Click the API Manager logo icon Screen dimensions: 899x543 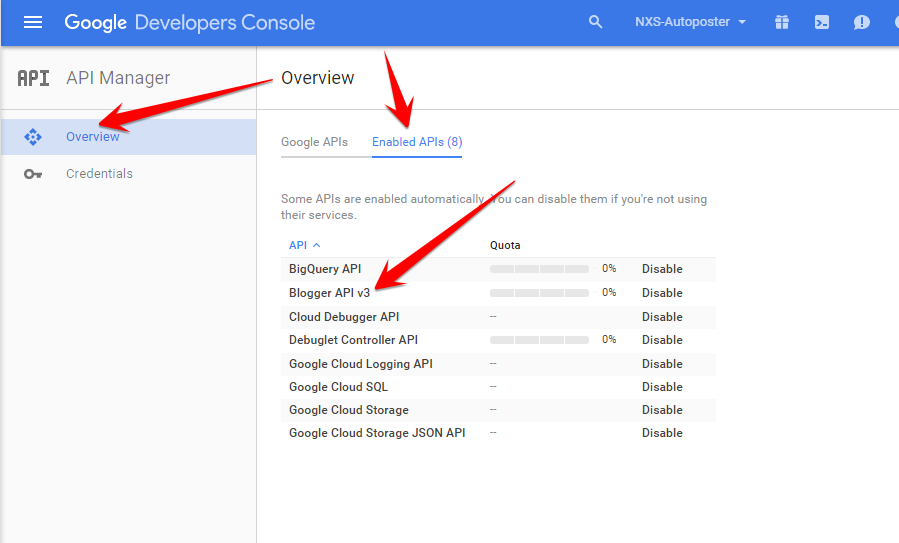(33, 78)
